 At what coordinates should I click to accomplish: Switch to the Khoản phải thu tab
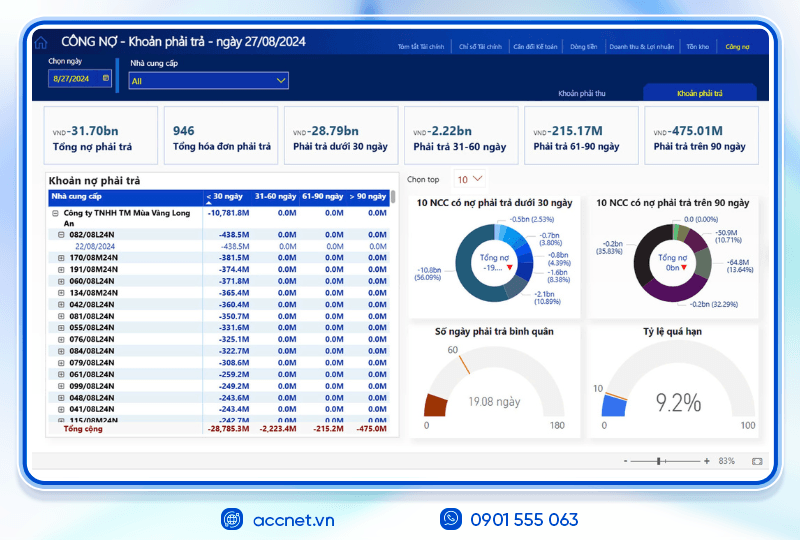tap(582, 93)
